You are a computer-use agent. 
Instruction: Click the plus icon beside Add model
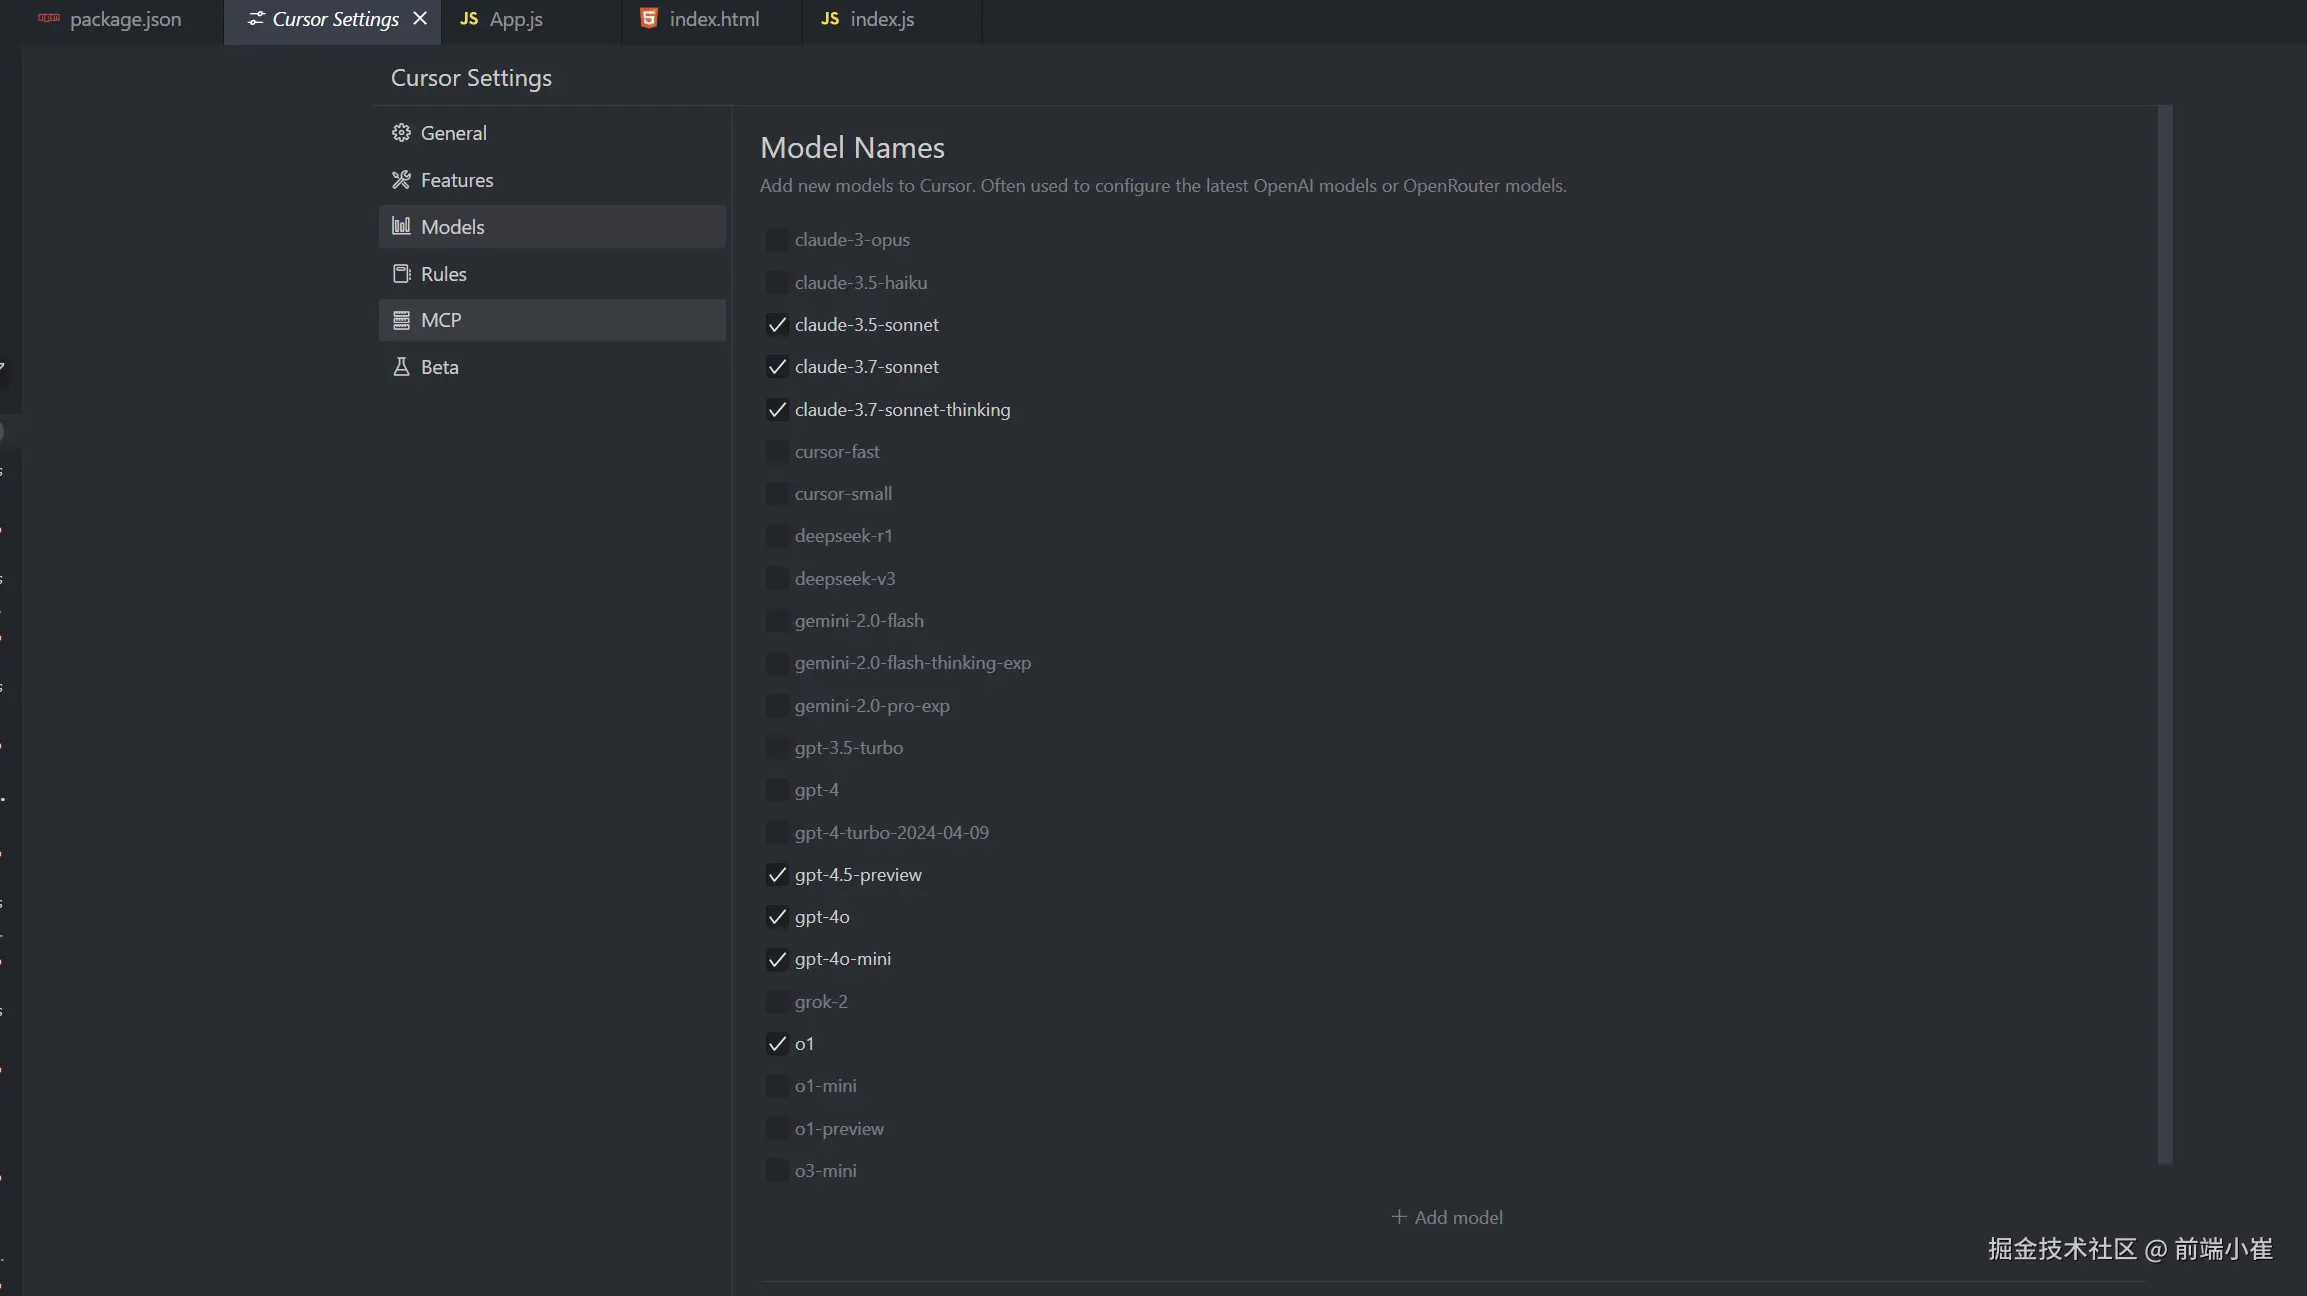1399,1217
